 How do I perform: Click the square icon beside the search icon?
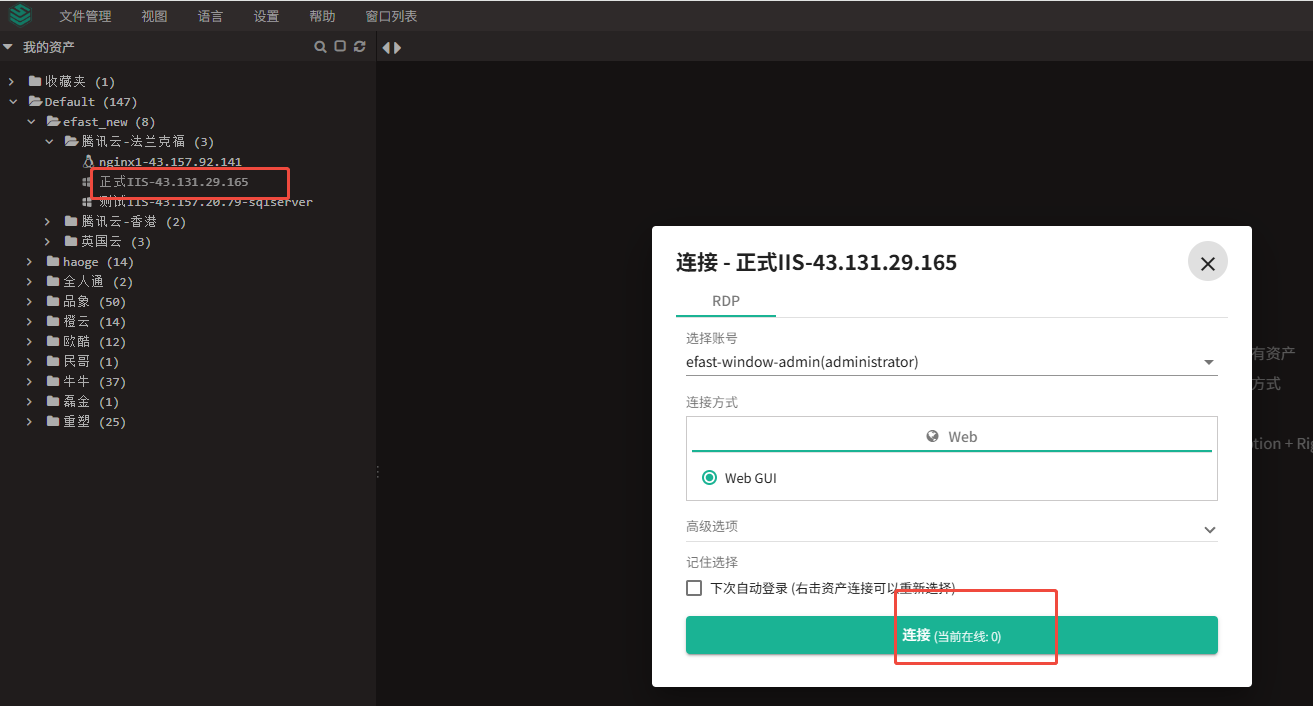340,47
